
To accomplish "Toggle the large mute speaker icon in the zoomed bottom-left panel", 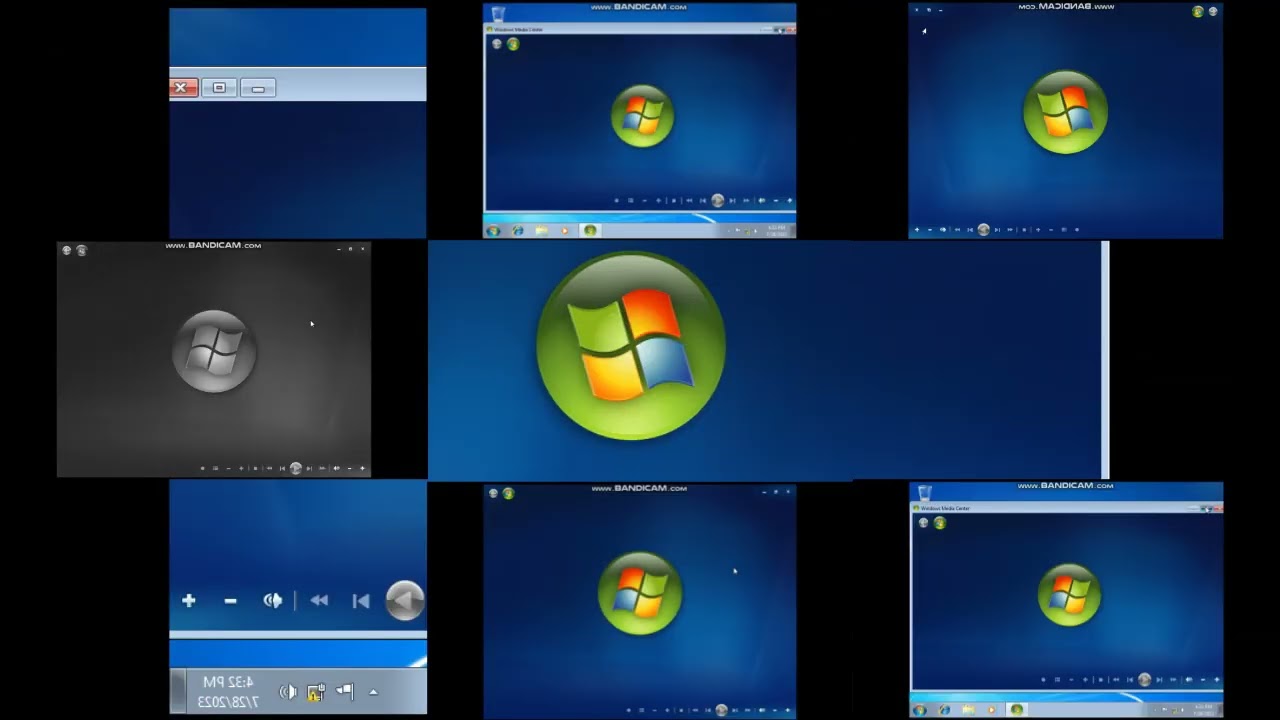I will 272,600.
